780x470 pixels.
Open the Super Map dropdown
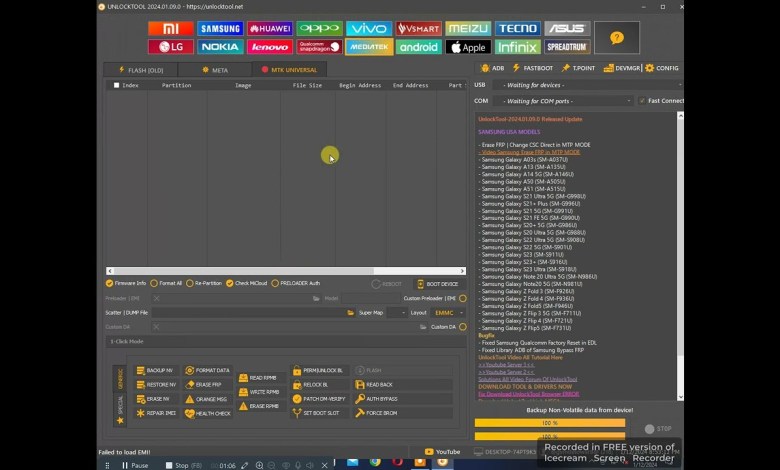click(397, 313)
